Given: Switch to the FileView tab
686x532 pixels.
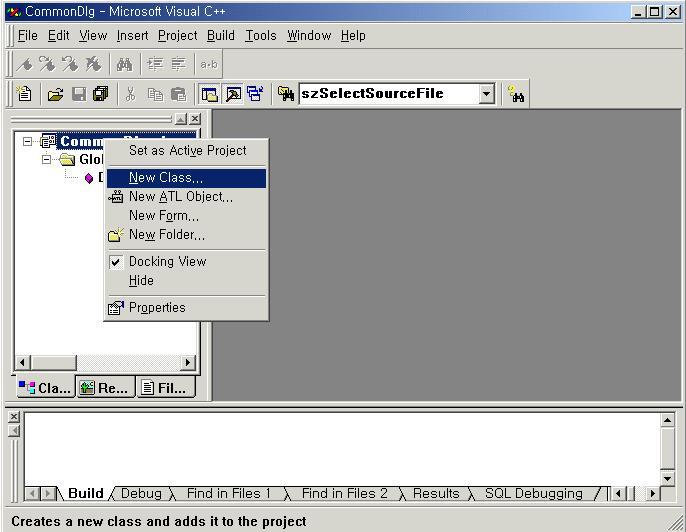Looking at the screenshot, I should click(165, 388).
